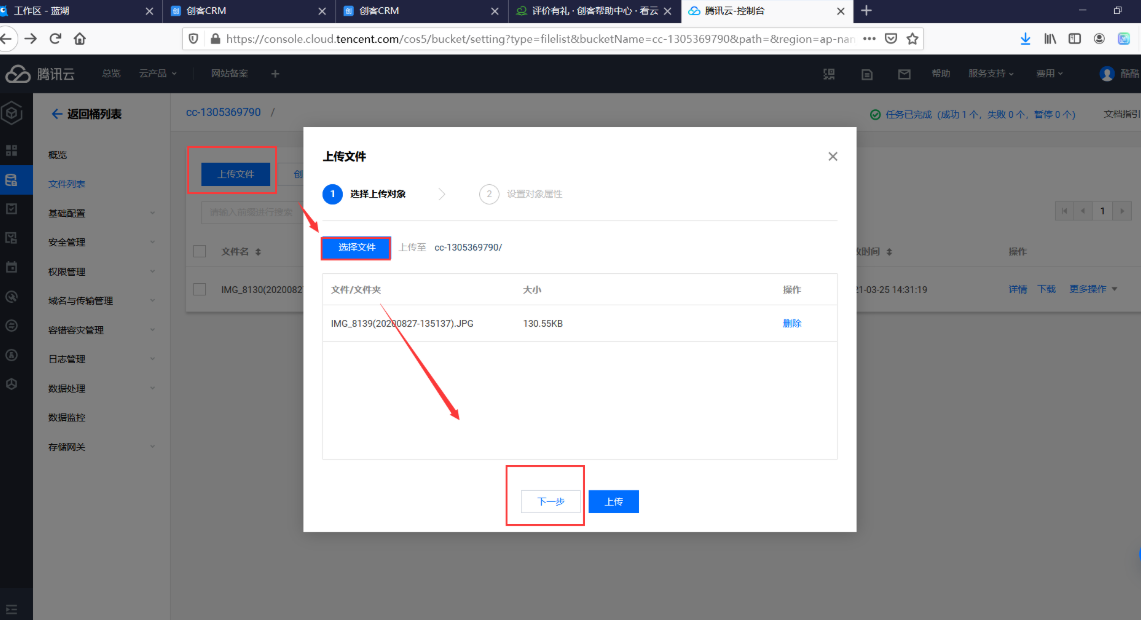Expand the 安全管理 sidebar section
The width and height of the screenshot is (1141, 620).
click(x=100, y=242)
